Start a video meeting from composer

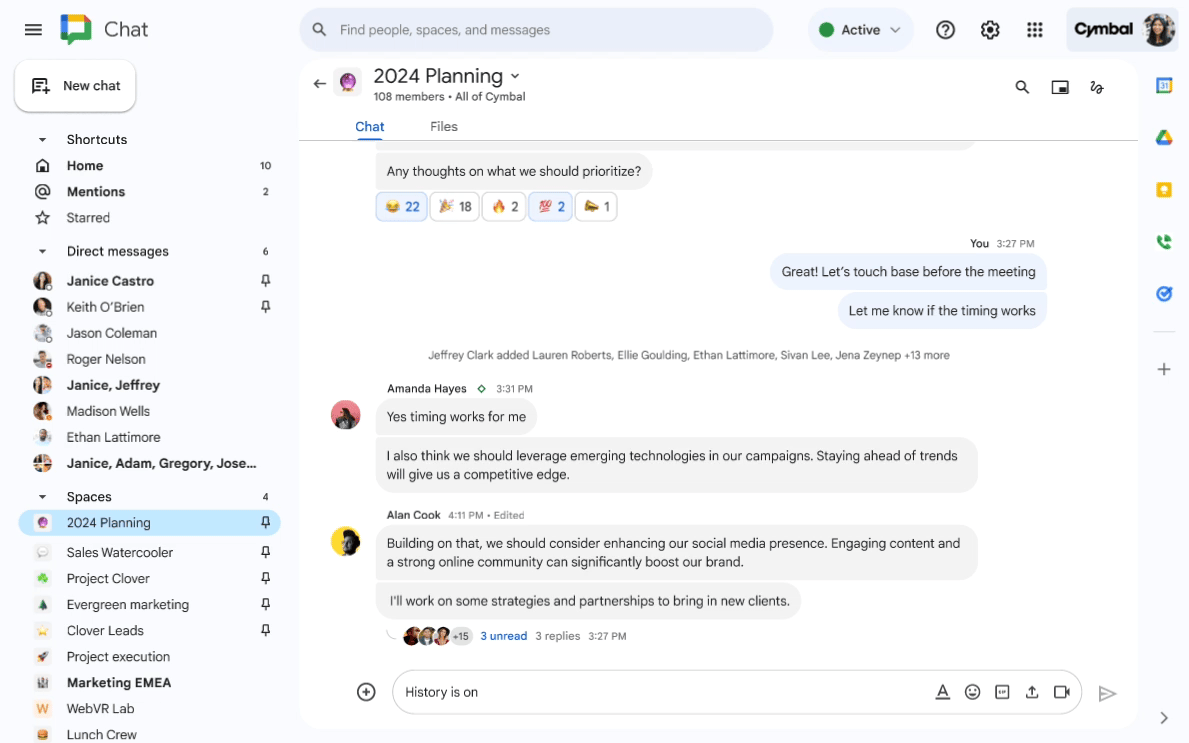(x=1061, y=692)
